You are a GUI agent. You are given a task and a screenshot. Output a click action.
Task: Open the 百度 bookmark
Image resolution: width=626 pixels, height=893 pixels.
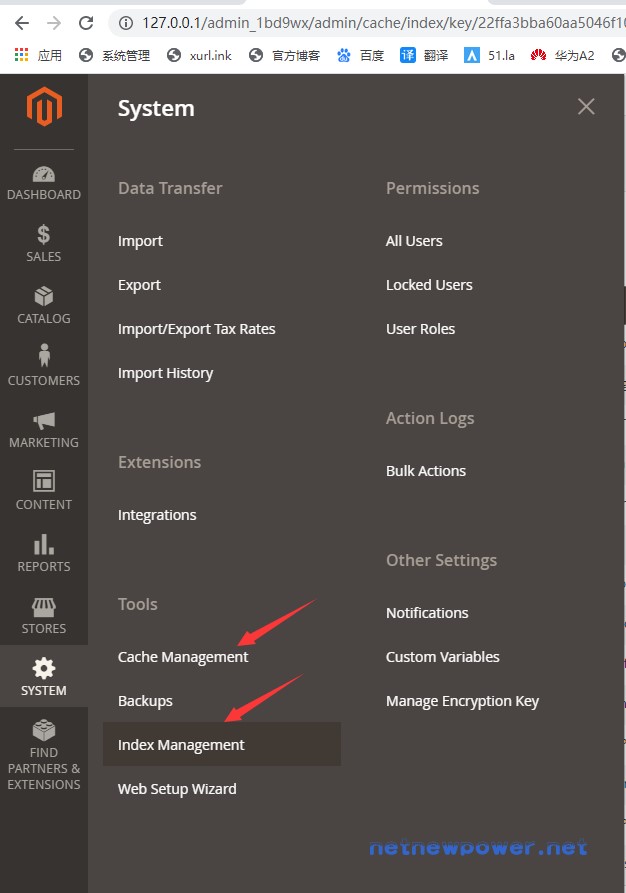[x=361, y=55]
